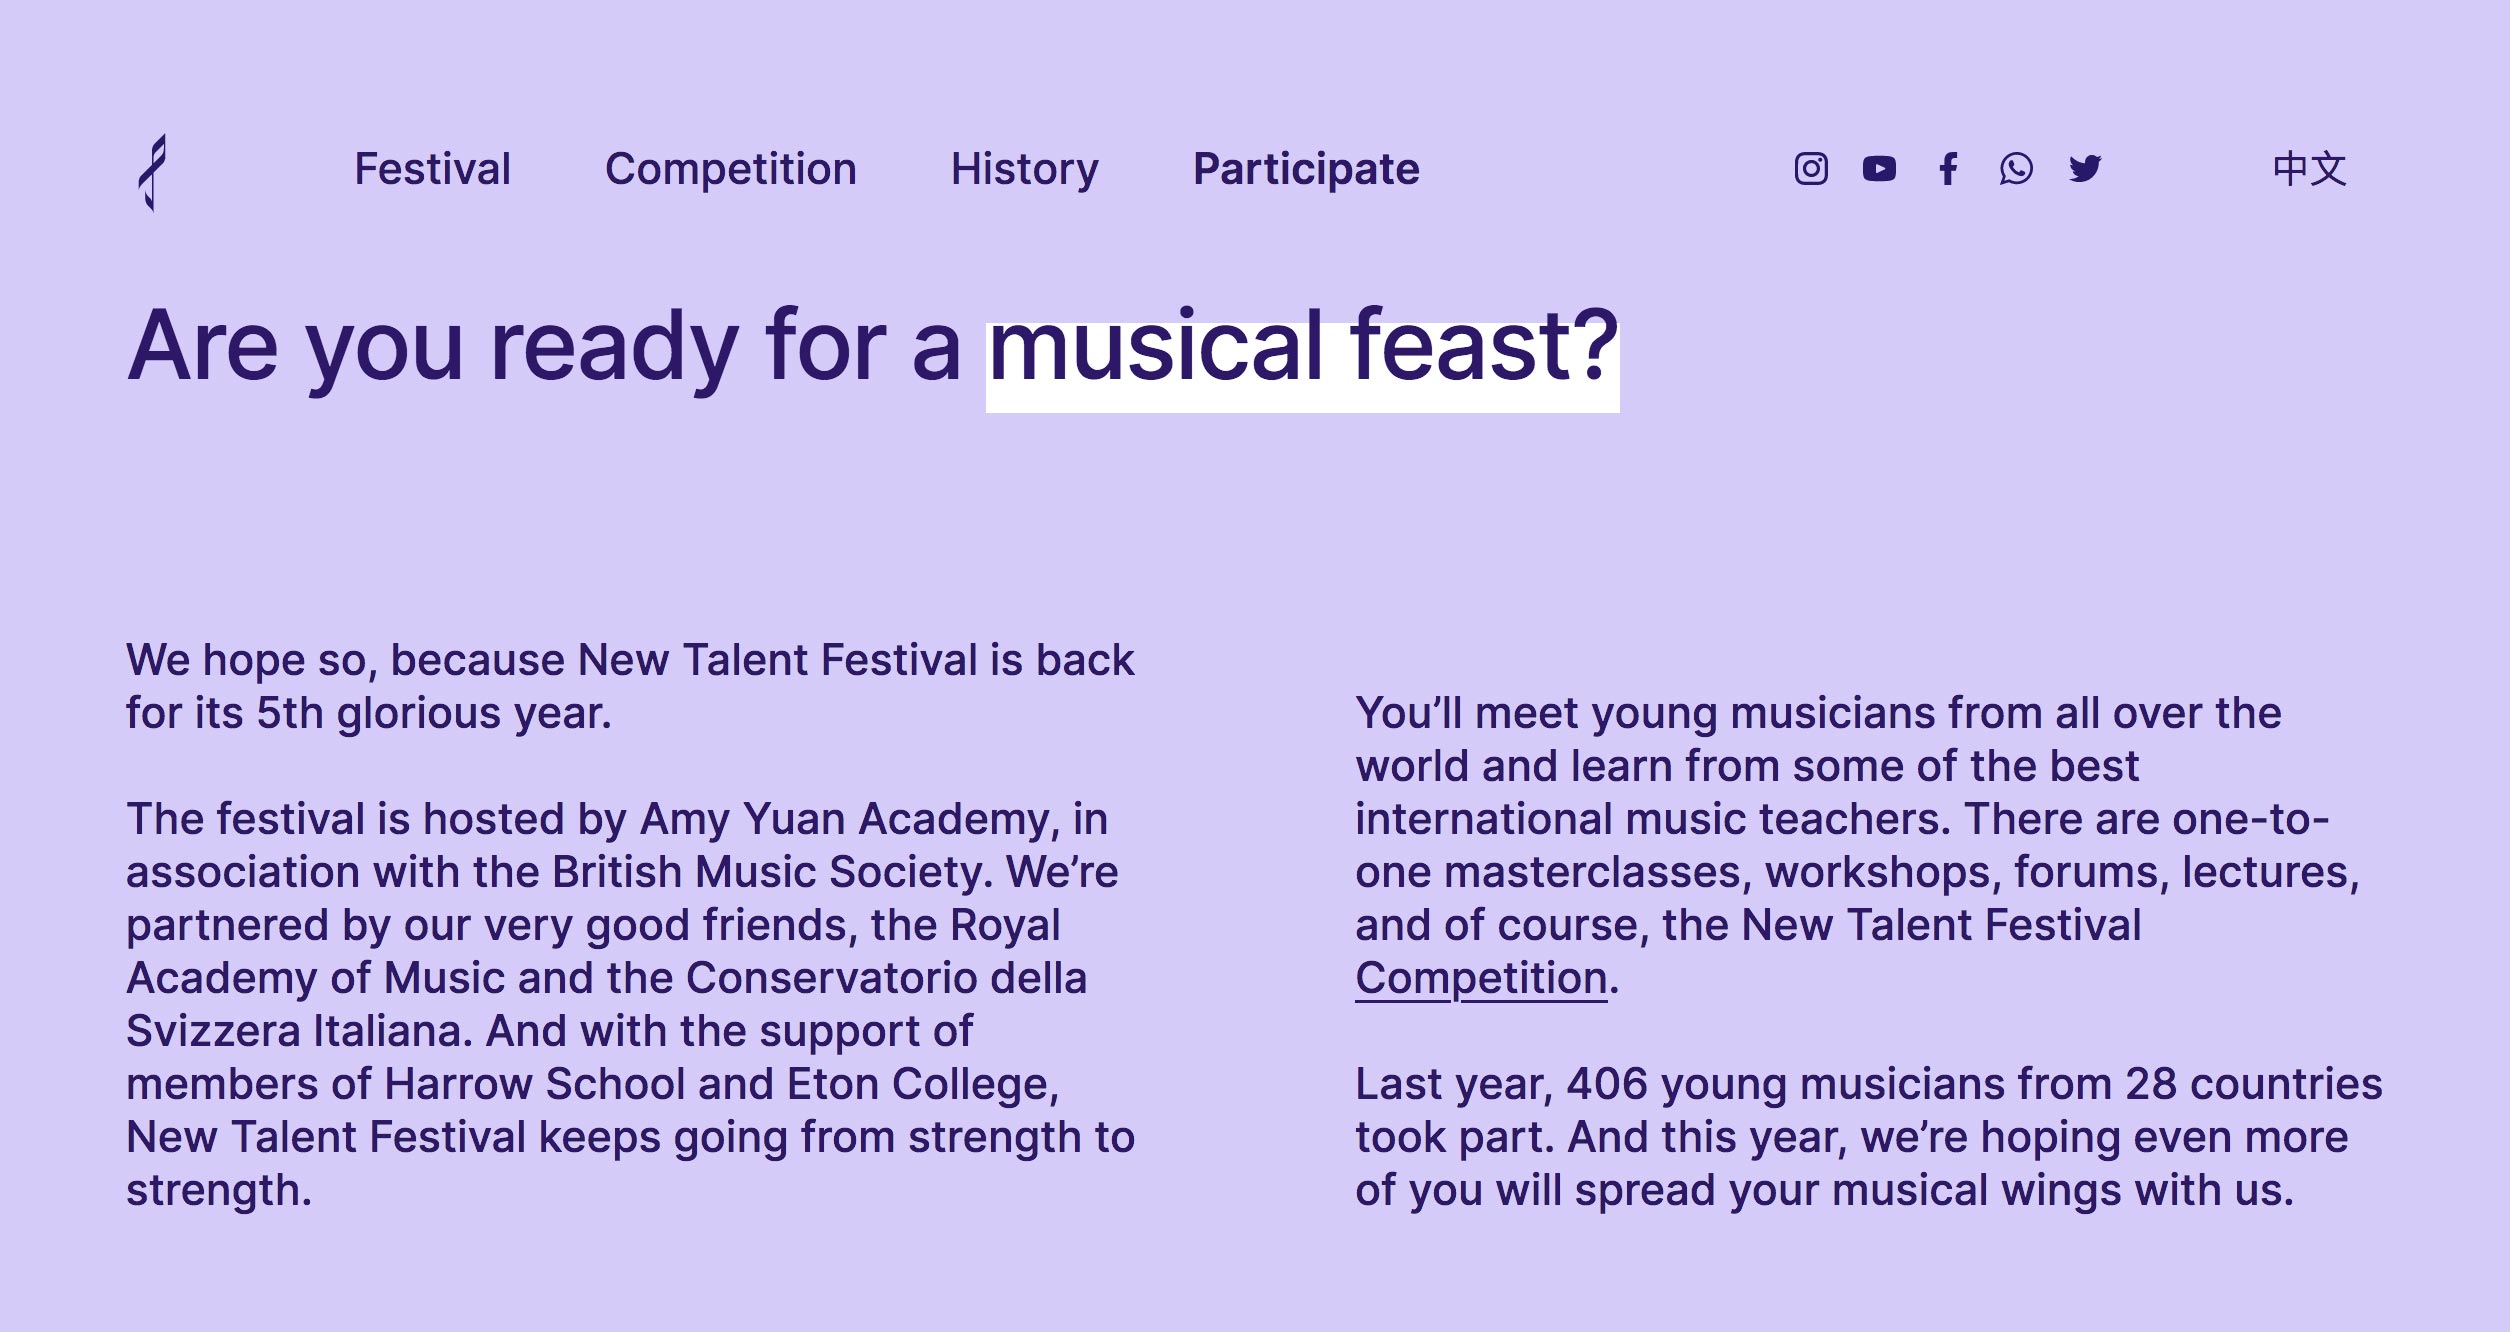Screen dimensions: 2510x1332
Task: Open the Instagram social icon
Action: 1811,169
